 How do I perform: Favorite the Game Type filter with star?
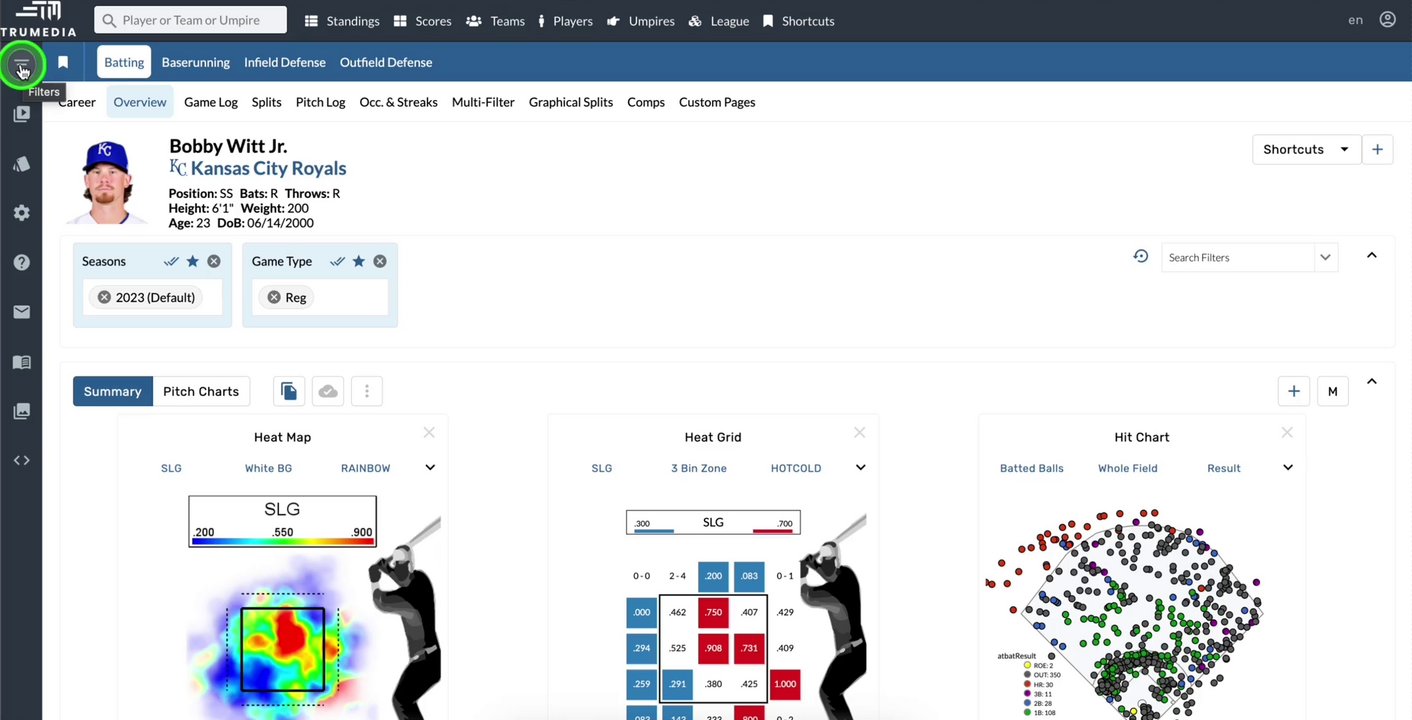[358, 261]
